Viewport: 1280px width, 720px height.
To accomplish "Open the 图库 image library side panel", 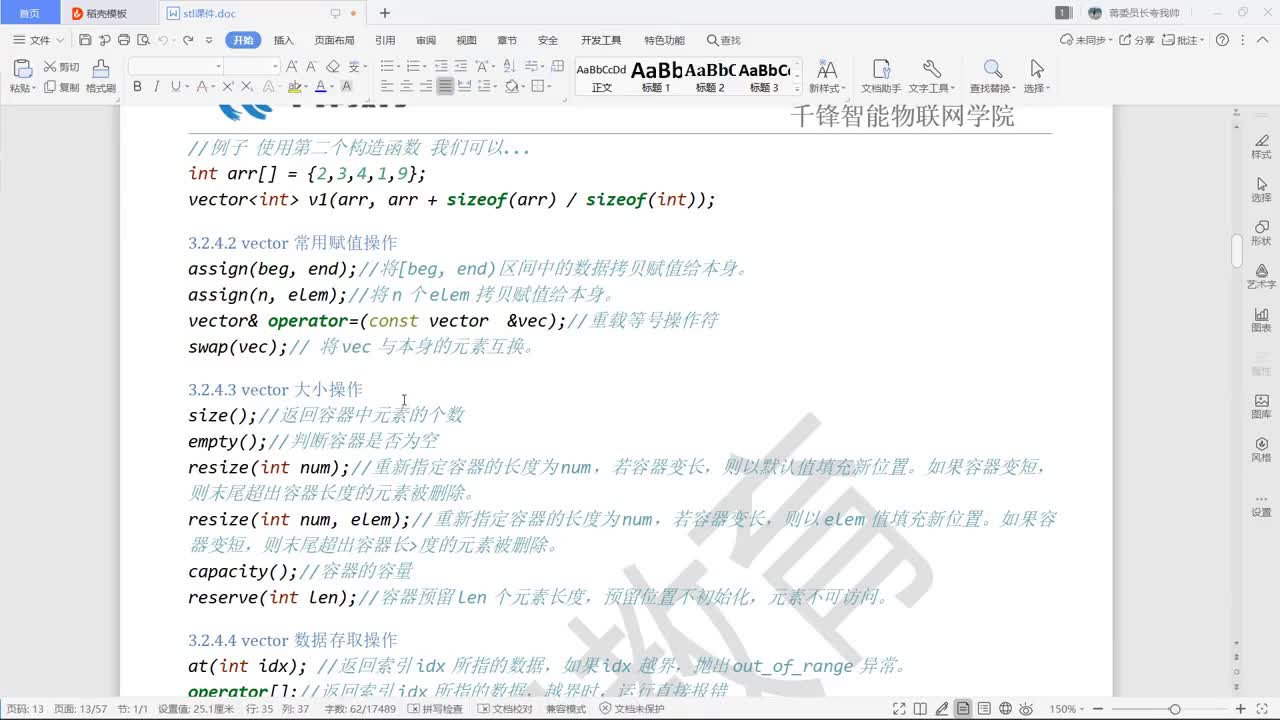I will point(1261,406).
